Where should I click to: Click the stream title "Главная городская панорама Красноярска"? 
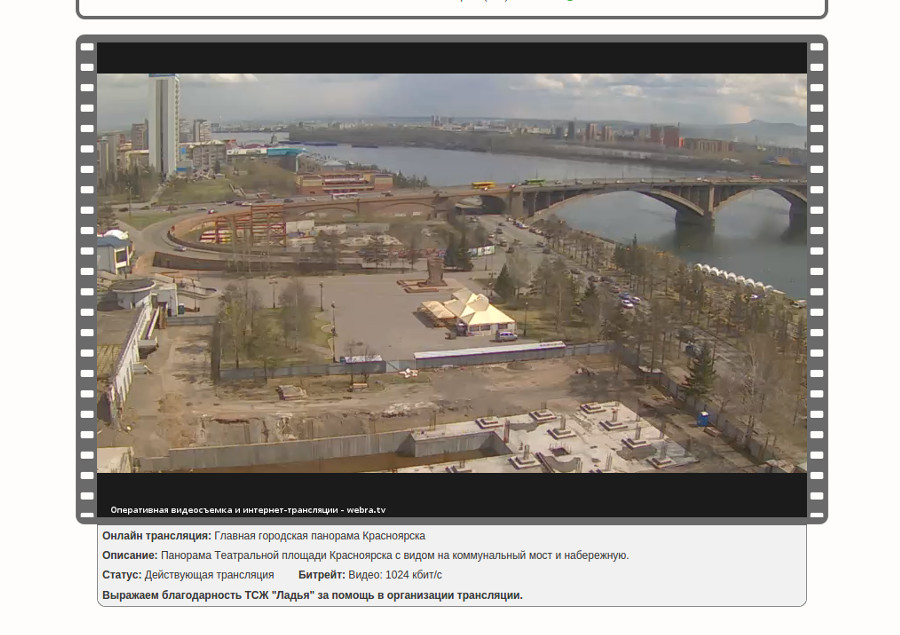pos(319,536)
